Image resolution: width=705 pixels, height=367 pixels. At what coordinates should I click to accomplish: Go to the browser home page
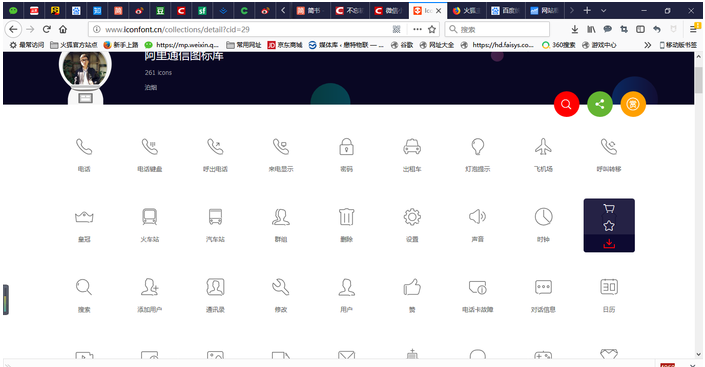click(63, 30)
